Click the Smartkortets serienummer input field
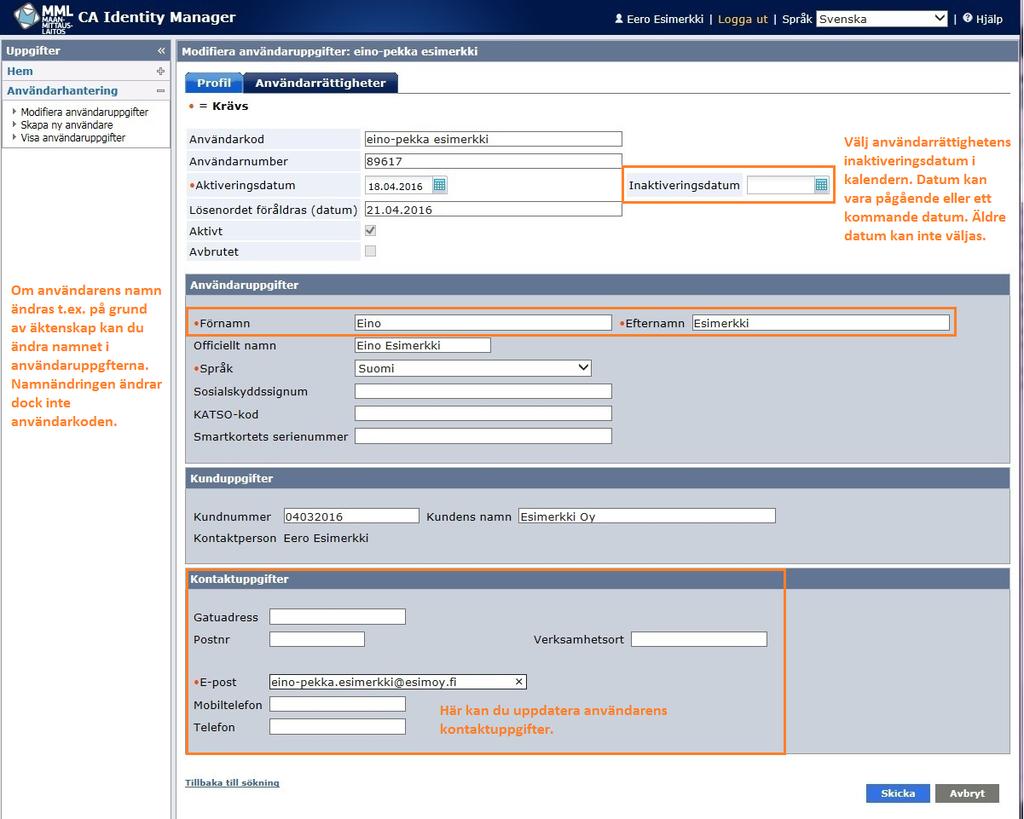 coord(483,436)
